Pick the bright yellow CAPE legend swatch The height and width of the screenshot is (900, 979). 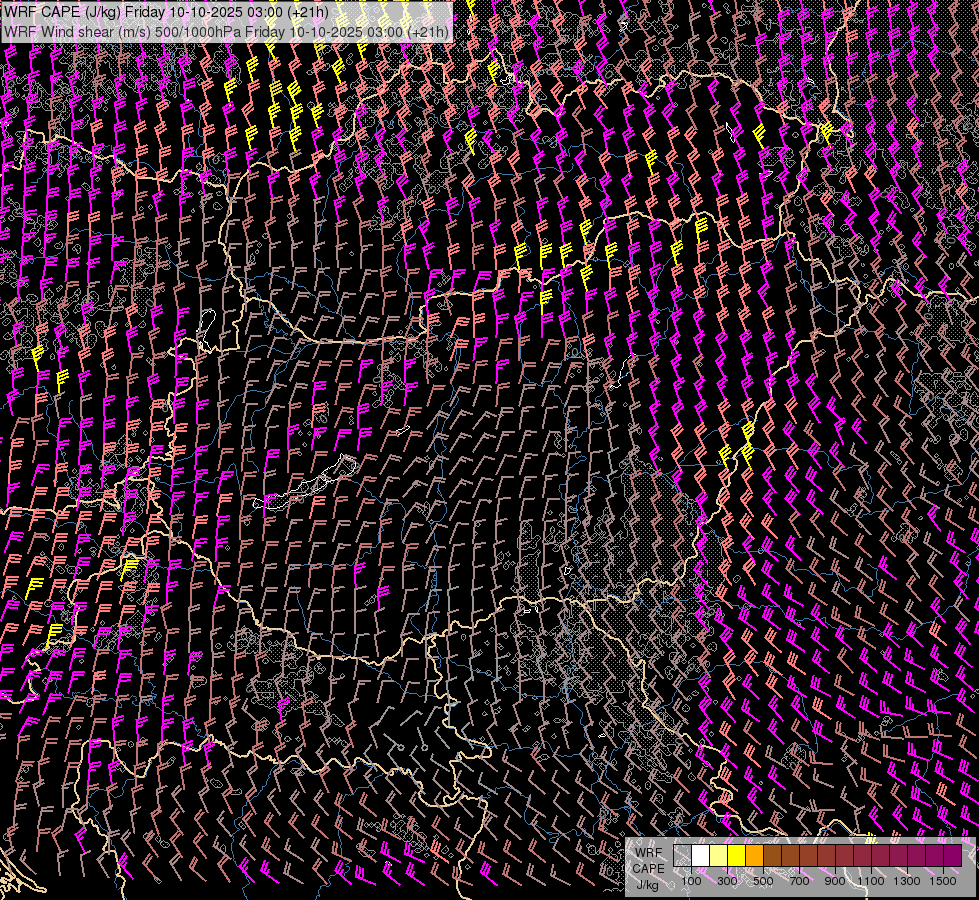tap(737, 856)
